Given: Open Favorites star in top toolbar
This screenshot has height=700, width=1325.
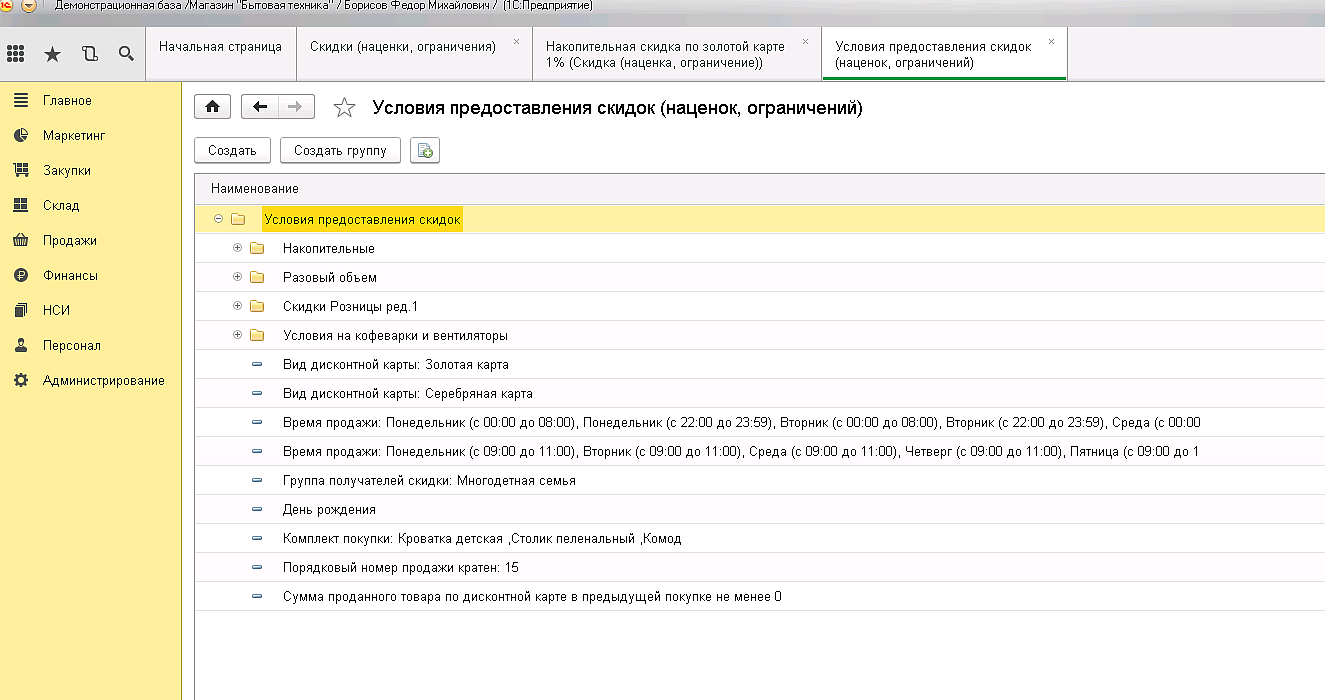Looking at the screenshot, I should coord(52,54).
